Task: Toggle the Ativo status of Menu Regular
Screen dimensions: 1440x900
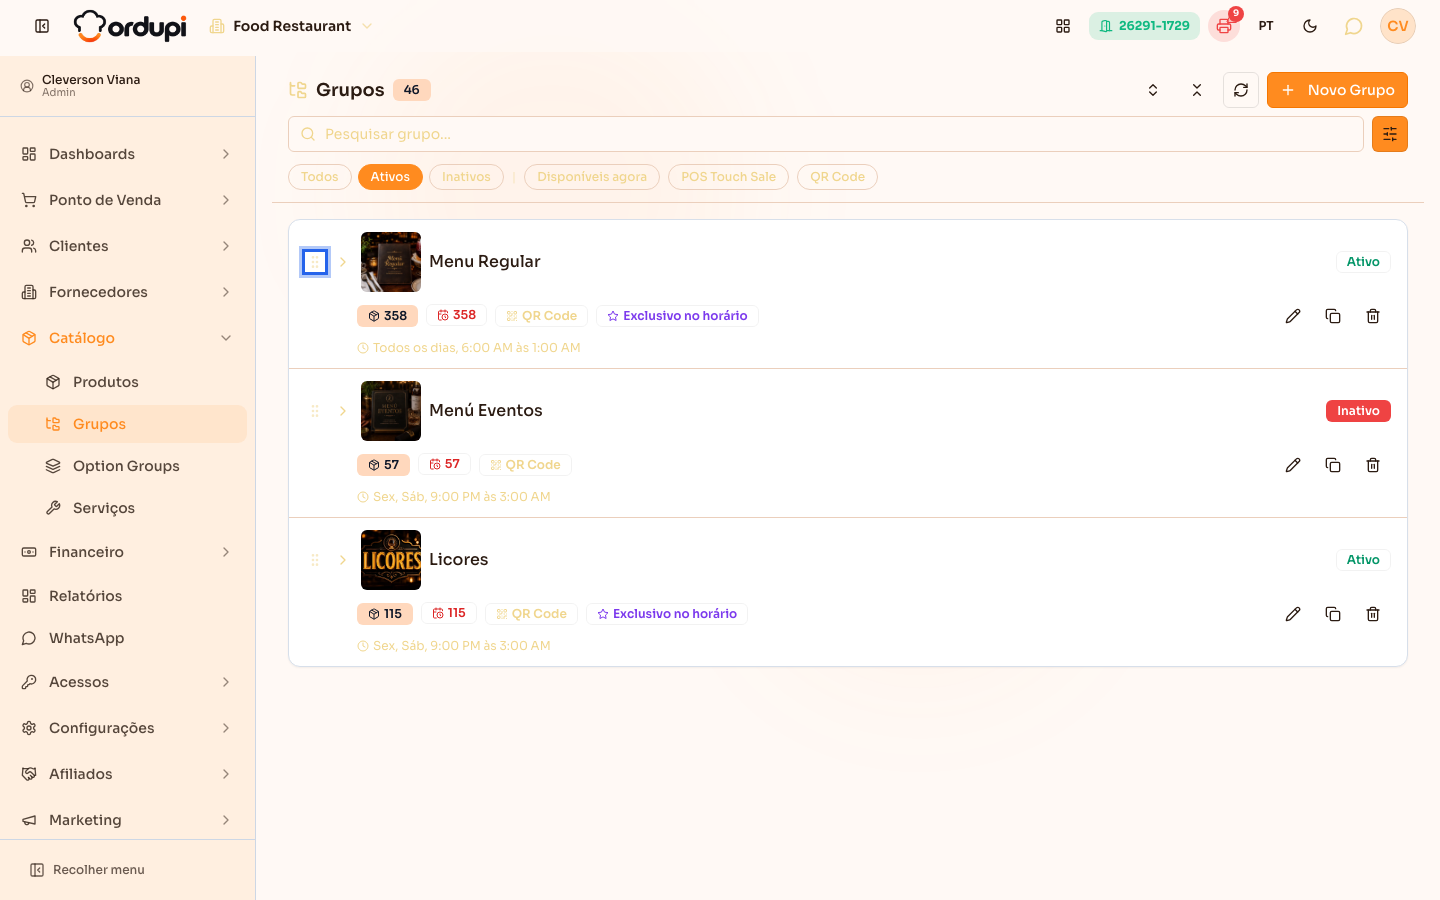Action: pos(1363,262)
